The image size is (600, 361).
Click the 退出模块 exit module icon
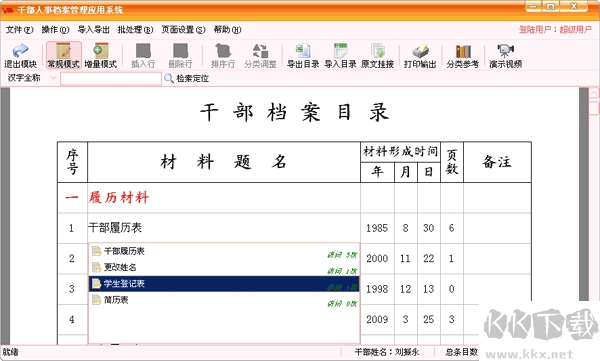pyautogui.click(x=20, y=56)
